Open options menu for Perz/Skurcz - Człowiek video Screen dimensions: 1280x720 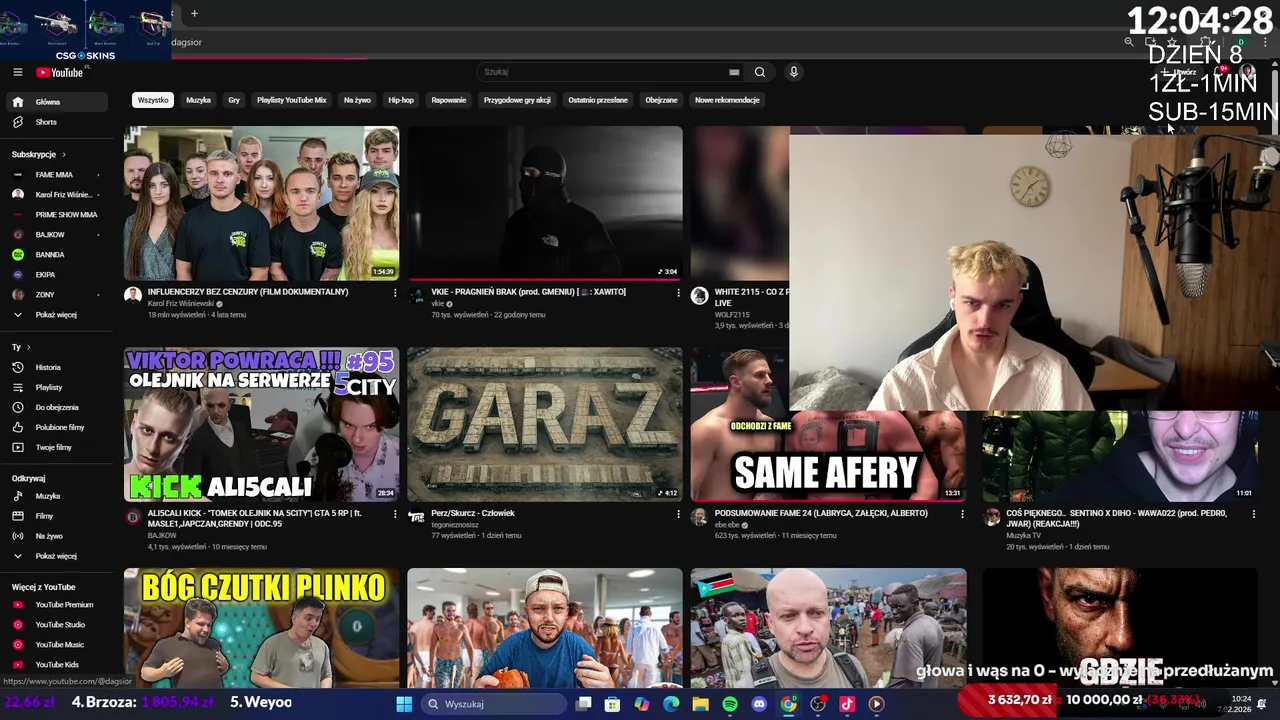click(x=678, y=514)
